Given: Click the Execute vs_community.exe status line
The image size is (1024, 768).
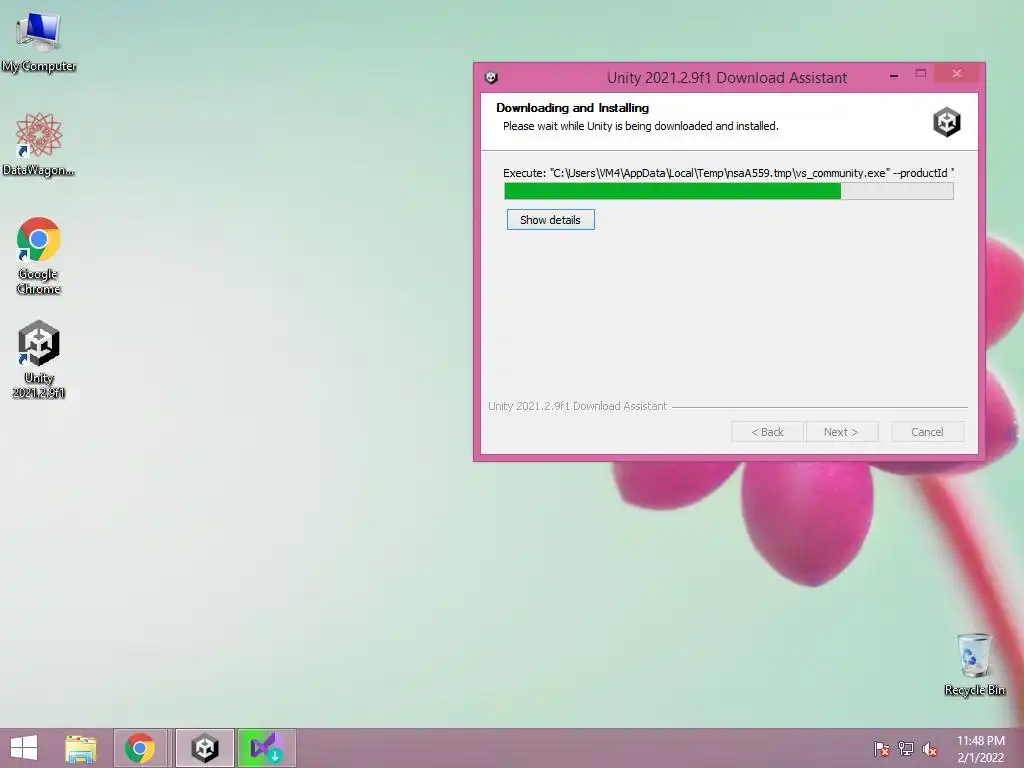Looking at the screenshot, I should (728, 173).
